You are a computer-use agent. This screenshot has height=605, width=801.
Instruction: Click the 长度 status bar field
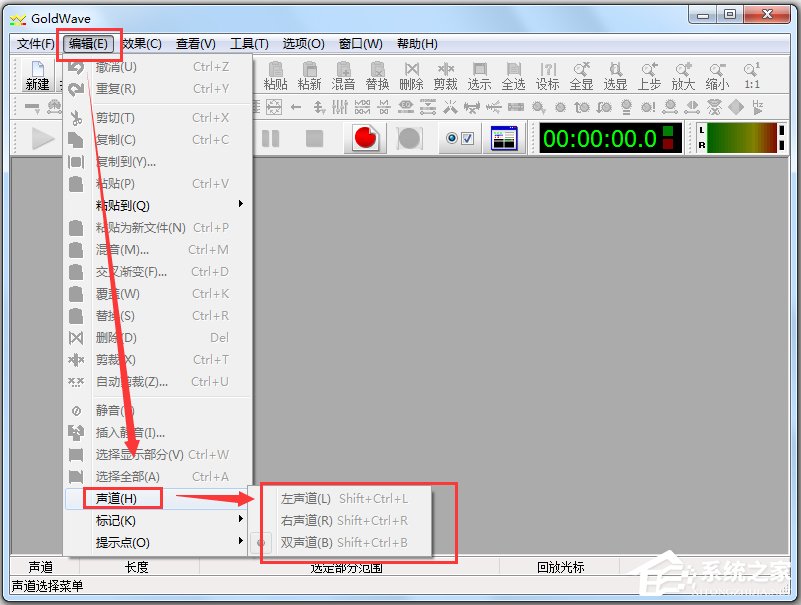pyautogui.click(x=137, y=567)
